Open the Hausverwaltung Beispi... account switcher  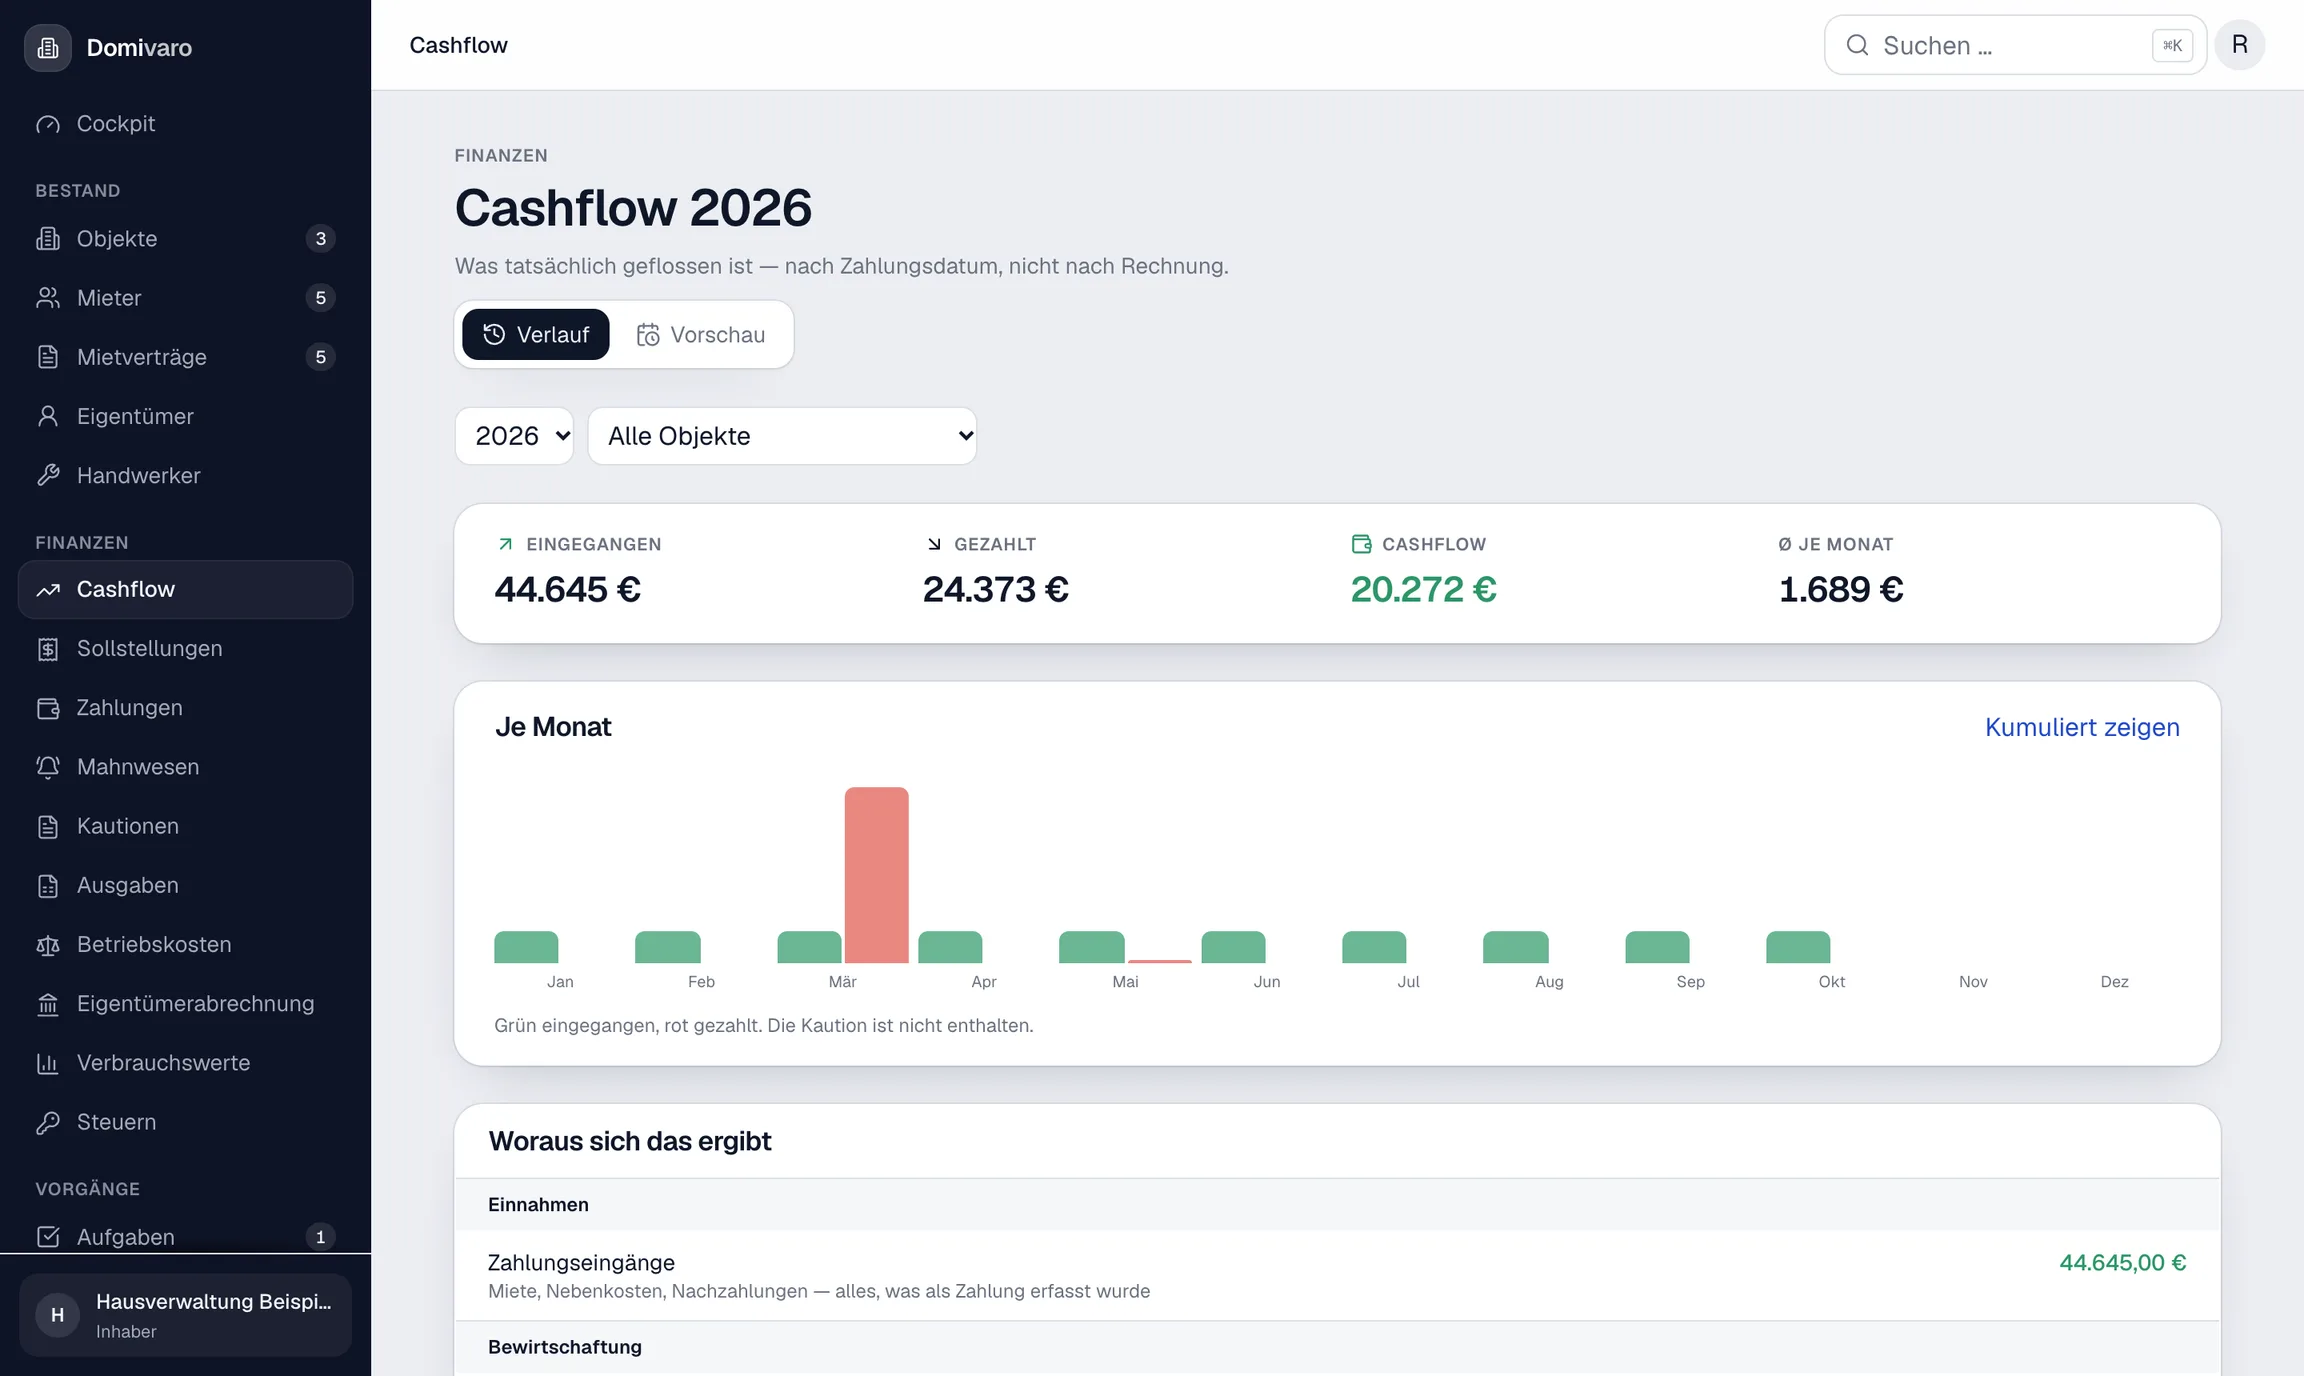tap(185, 1315)
